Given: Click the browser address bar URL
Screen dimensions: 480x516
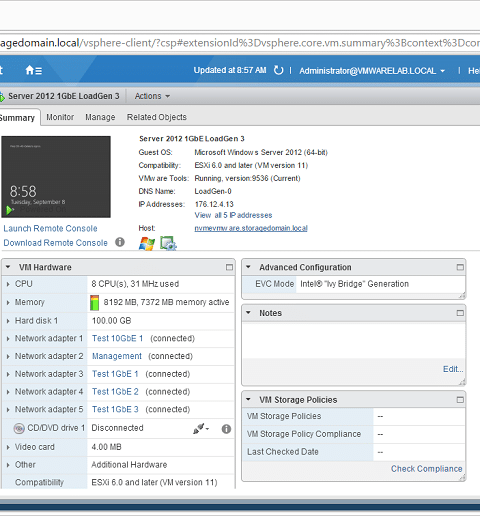Looking at the screenshot, I should click(x=240, y=43).
